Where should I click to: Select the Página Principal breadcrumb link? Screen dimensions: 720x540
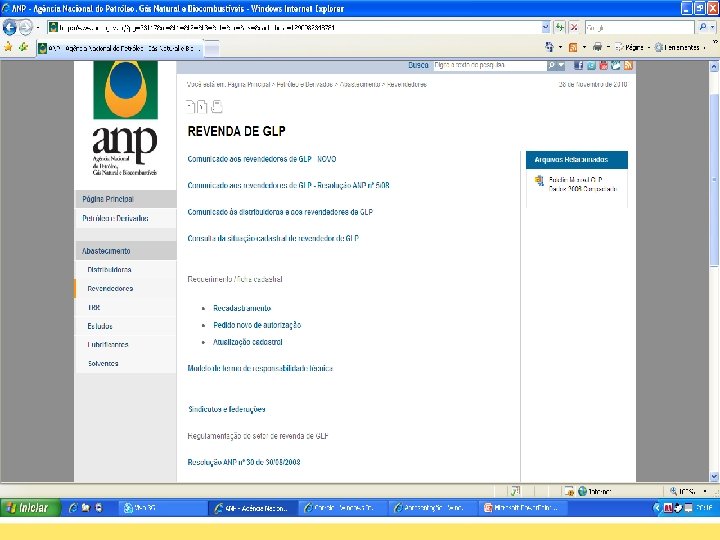pyautogui.click(x=248, y=84)
